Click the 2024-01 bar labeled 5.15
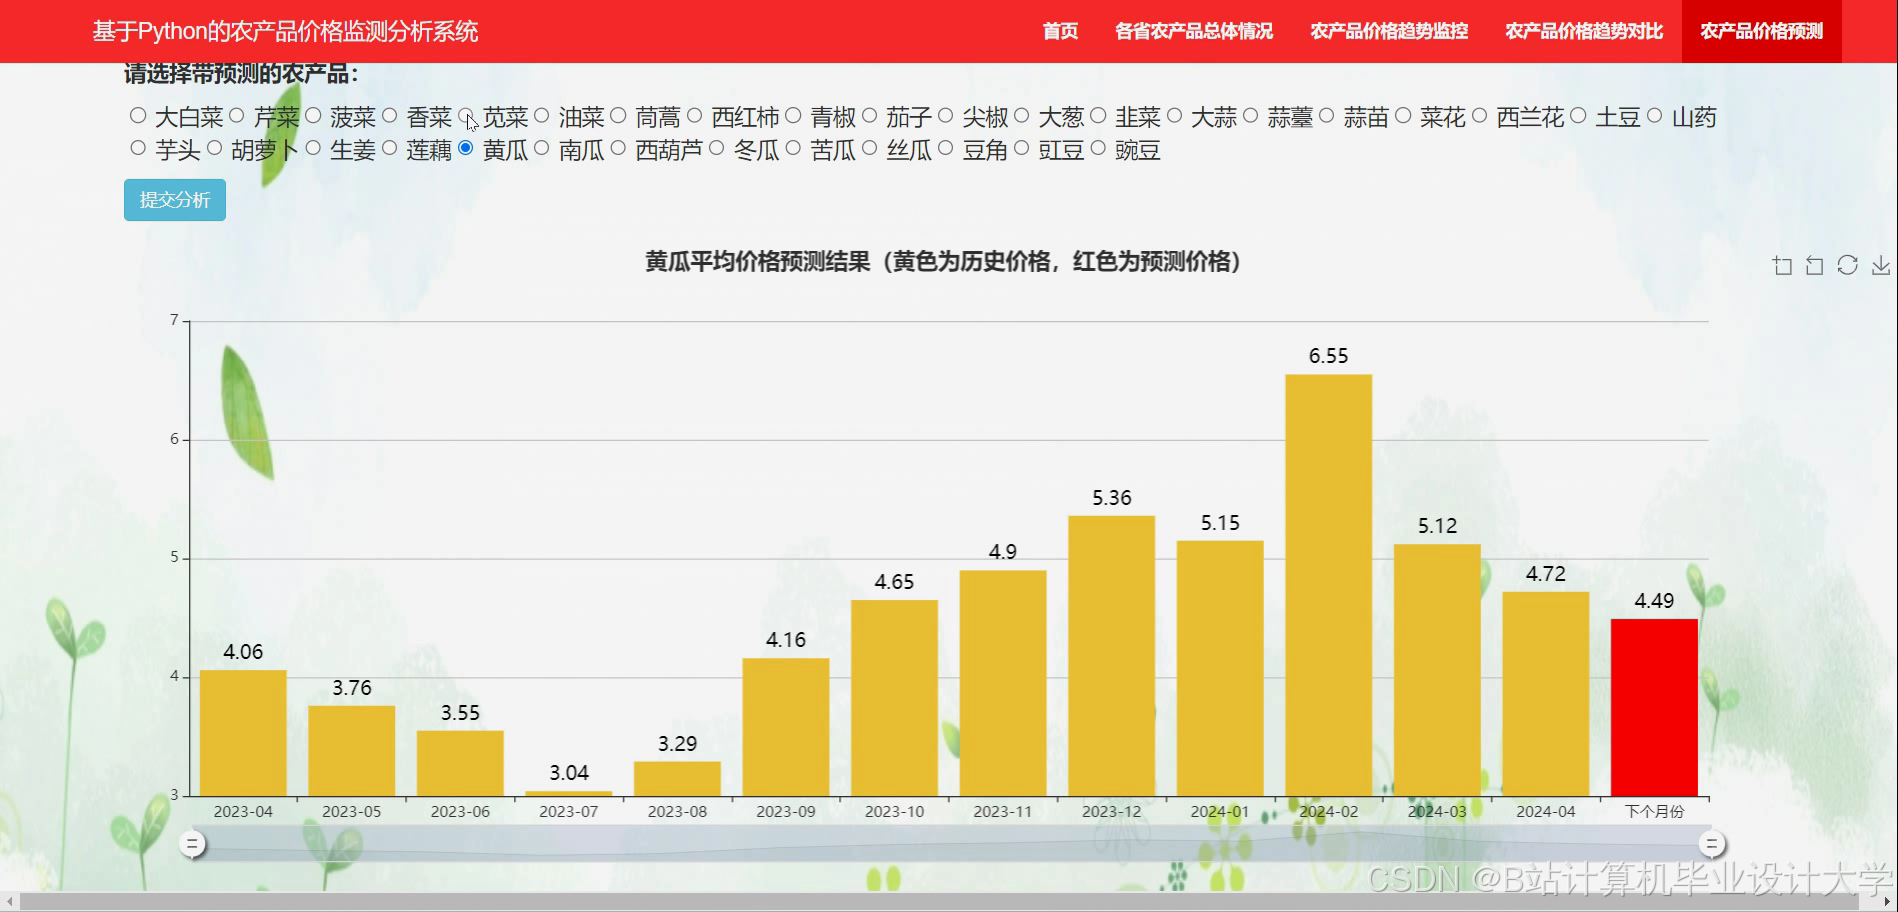This screenshot has width=1898, height=912. click(x=1220, y=668)
